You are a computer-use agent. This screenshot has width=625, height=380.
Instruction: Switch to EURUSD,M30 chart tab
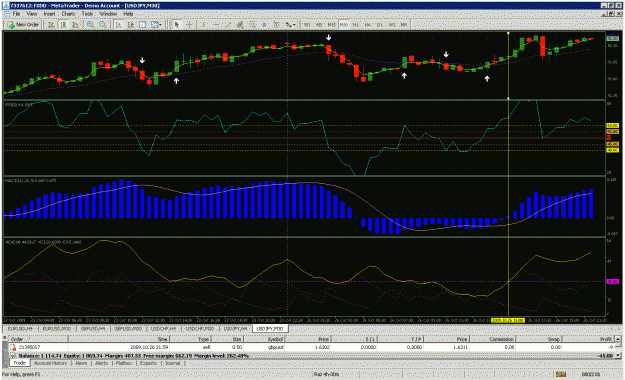tap(57, 329)
